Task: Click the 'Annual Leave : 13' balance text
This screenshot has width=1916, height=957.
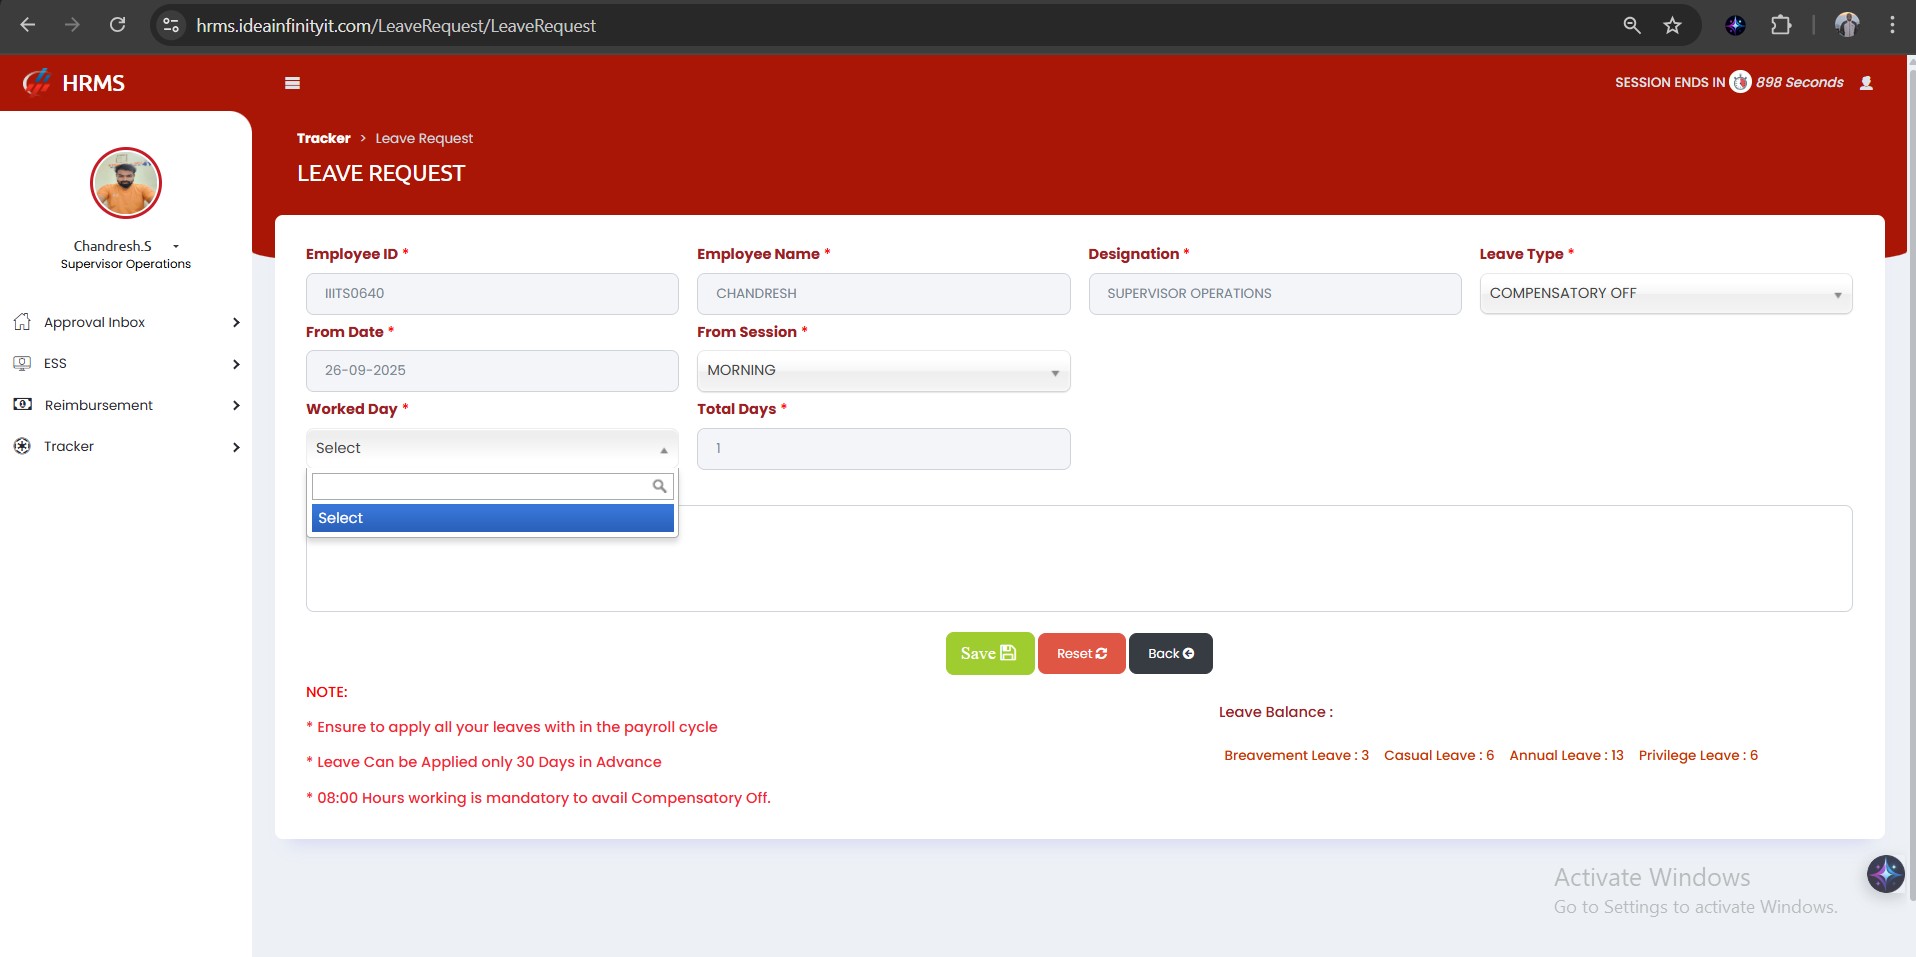Action: (1566, 755)
